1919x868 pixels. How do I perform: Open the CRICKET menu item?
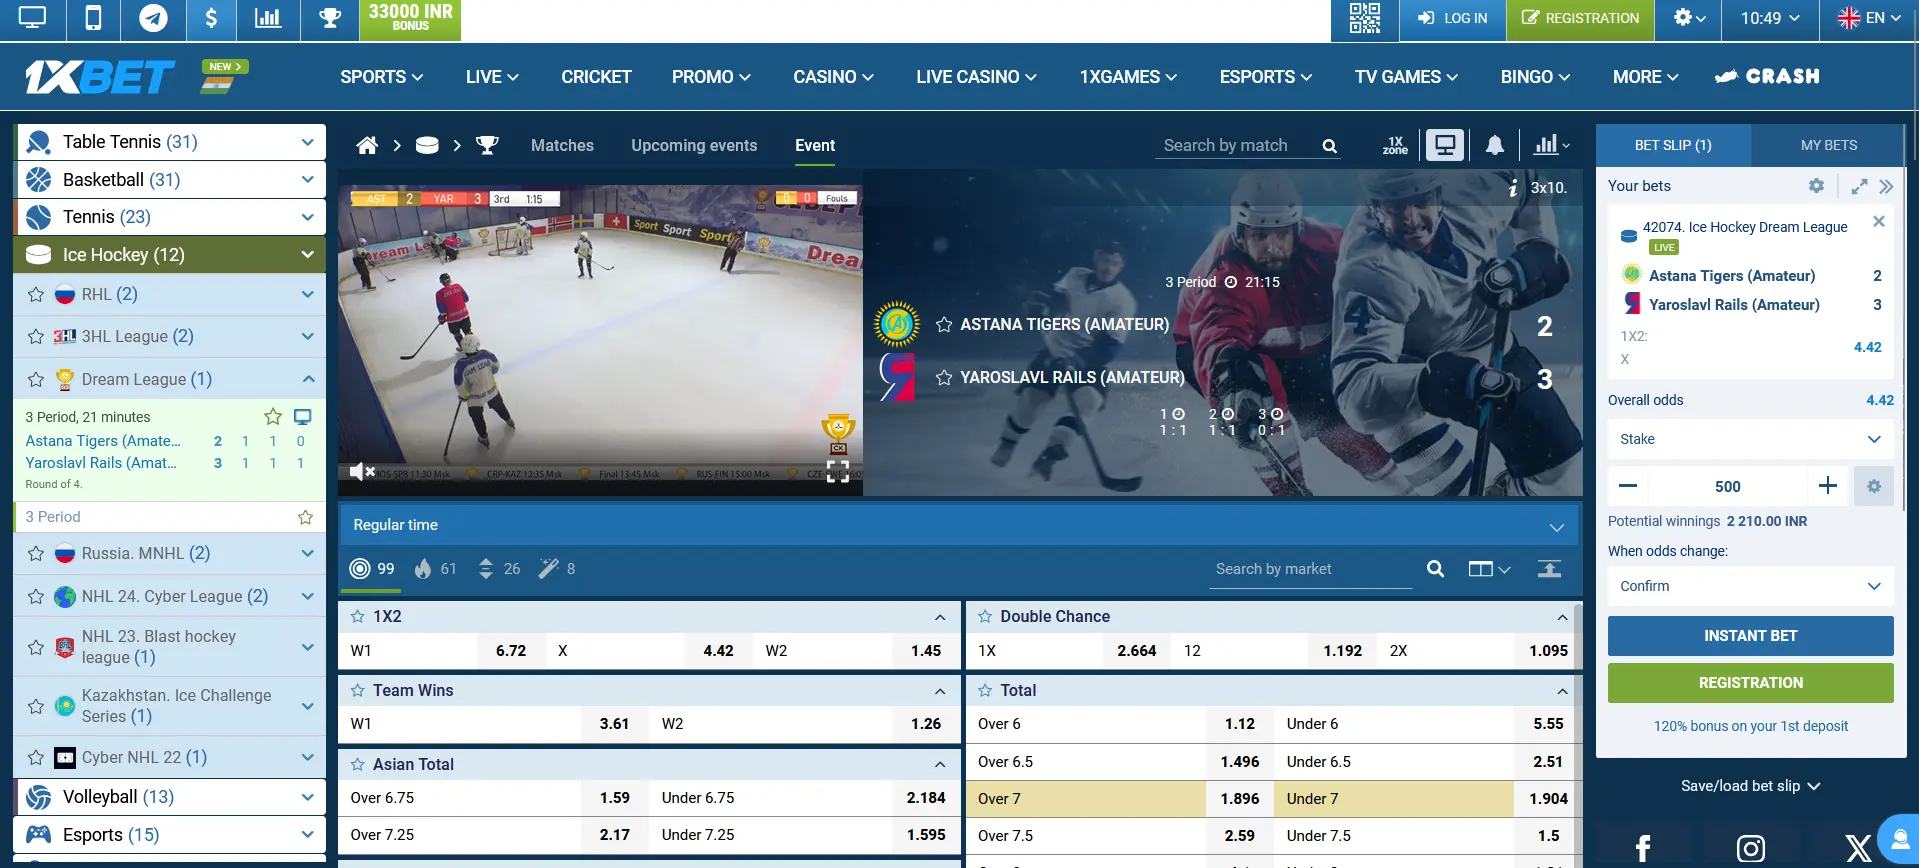click(x=596, y=77)
